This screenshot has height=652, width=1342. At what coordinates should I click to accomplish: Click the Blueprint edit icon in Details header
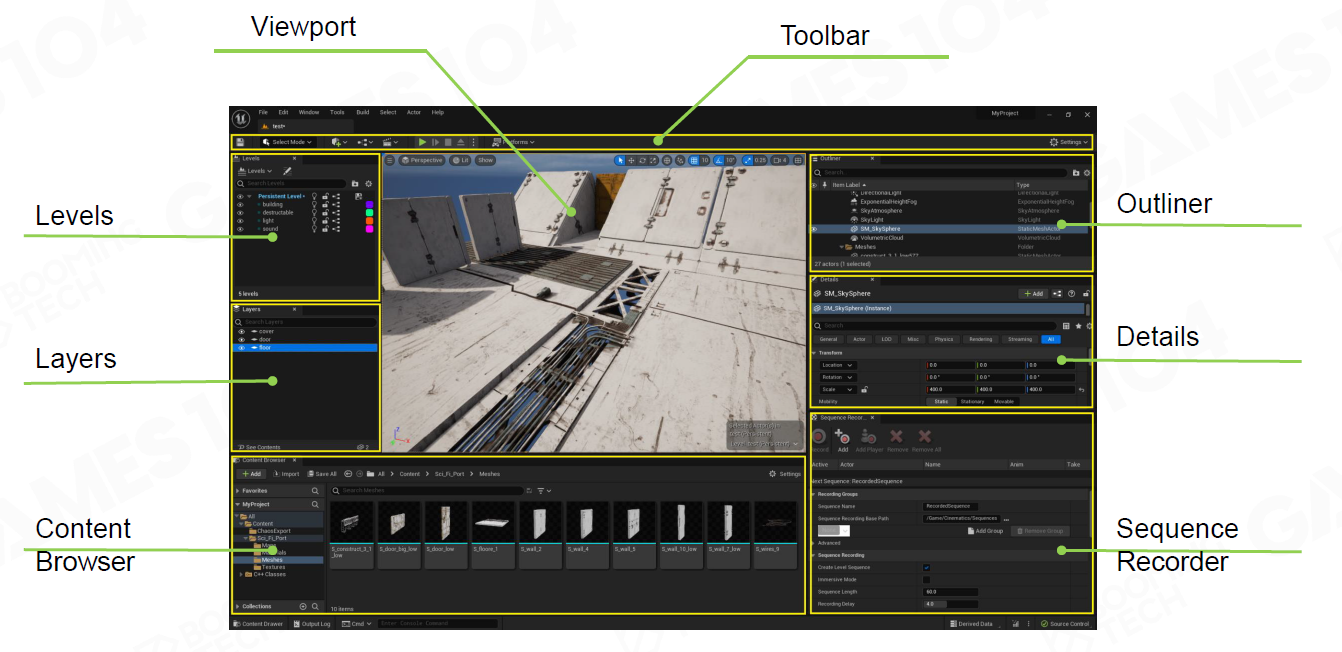tap(1057, 294)
